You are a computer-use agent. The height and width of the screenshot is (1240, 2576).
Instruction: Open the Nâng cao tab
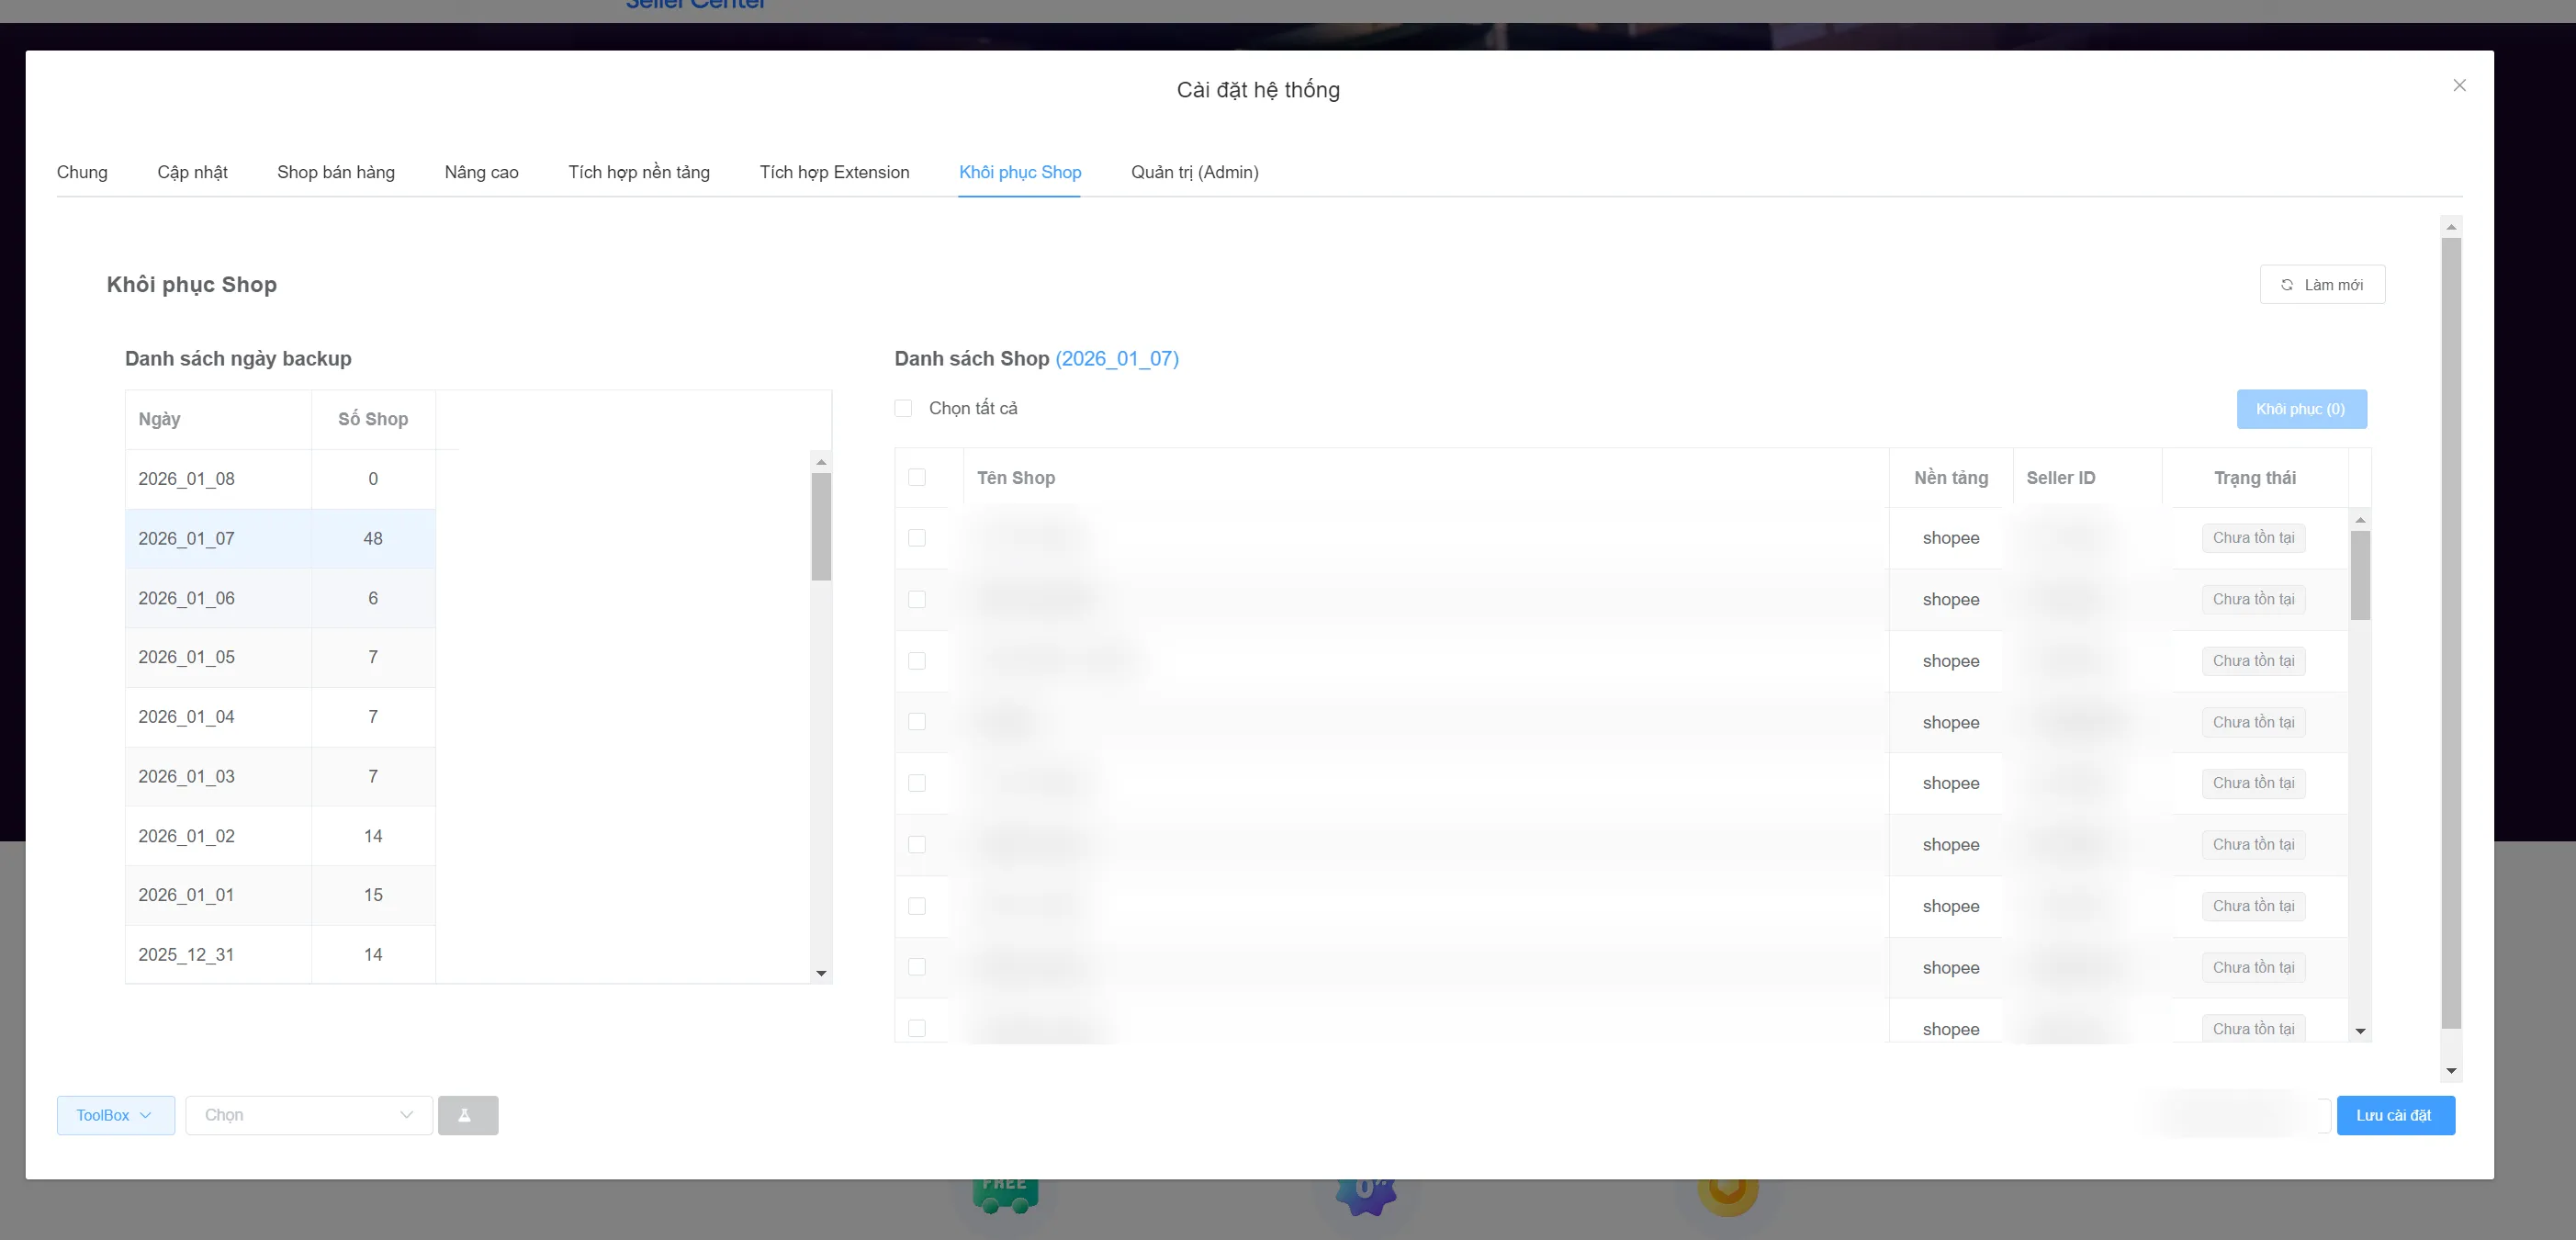tap(481, 172)
